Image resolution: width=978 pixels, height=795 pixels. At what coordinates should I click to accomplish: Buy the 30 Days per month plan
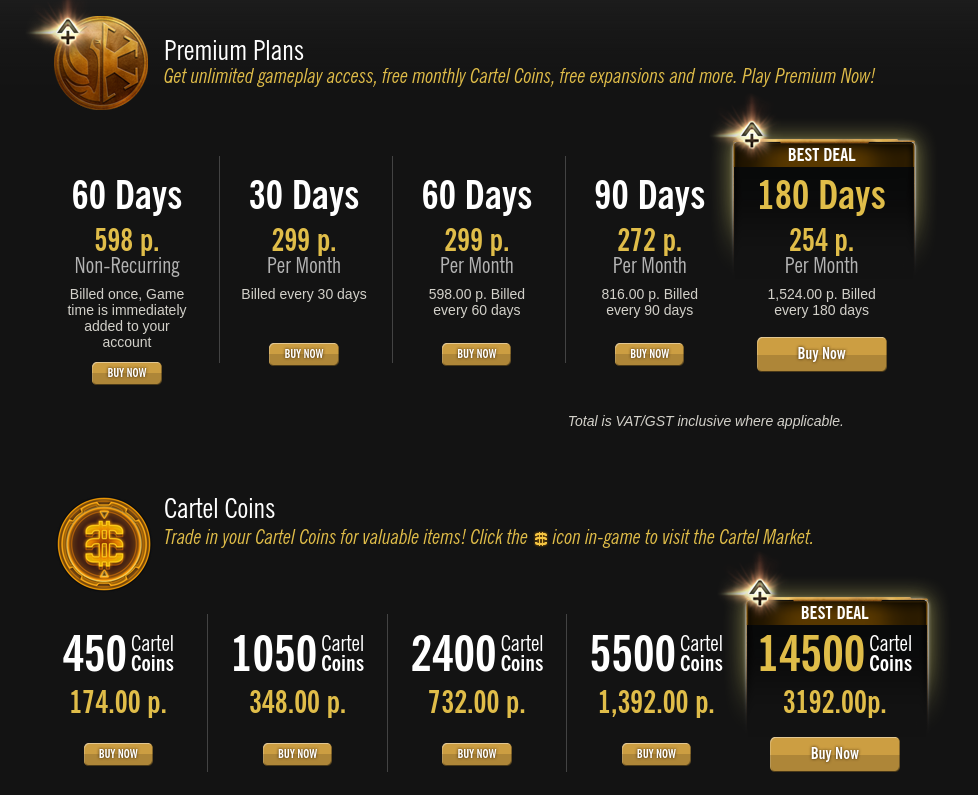pos(304,354)
